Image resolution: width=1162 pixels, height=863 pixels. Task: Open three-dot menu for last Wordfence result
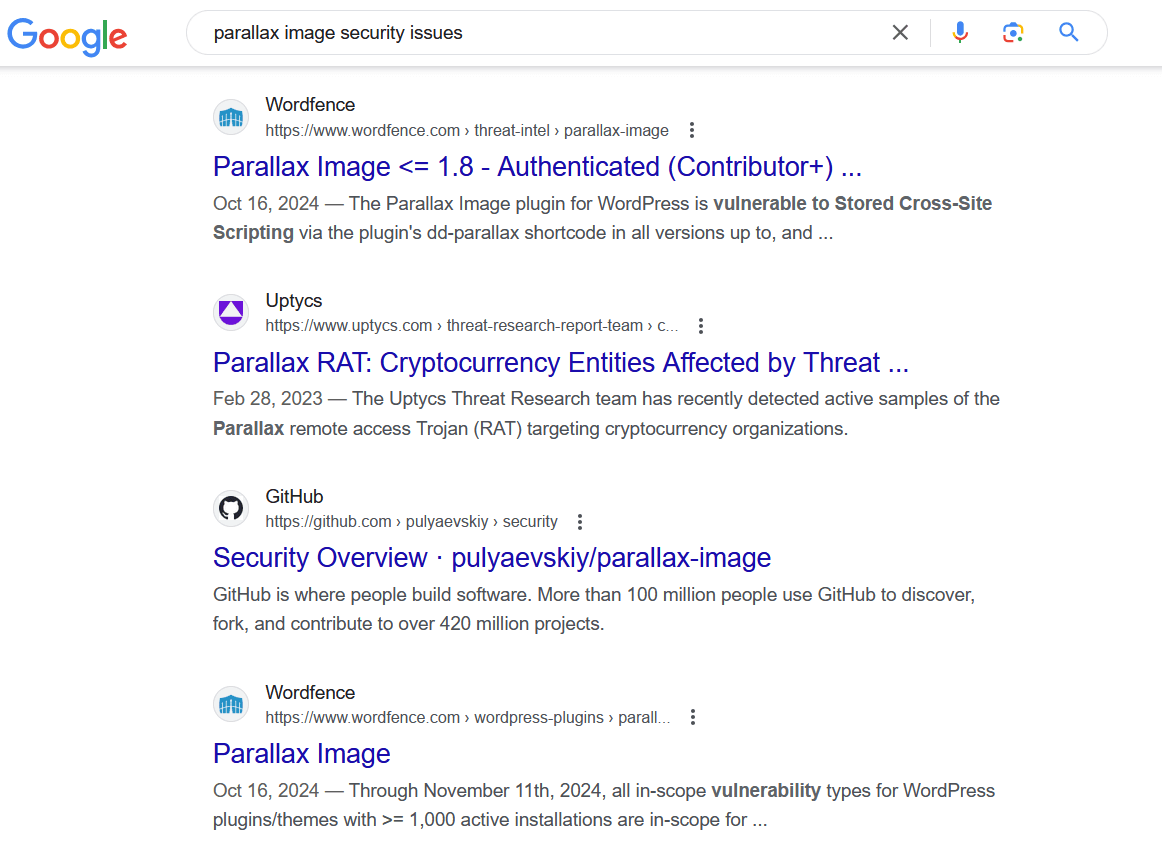[x=693, y=718]
